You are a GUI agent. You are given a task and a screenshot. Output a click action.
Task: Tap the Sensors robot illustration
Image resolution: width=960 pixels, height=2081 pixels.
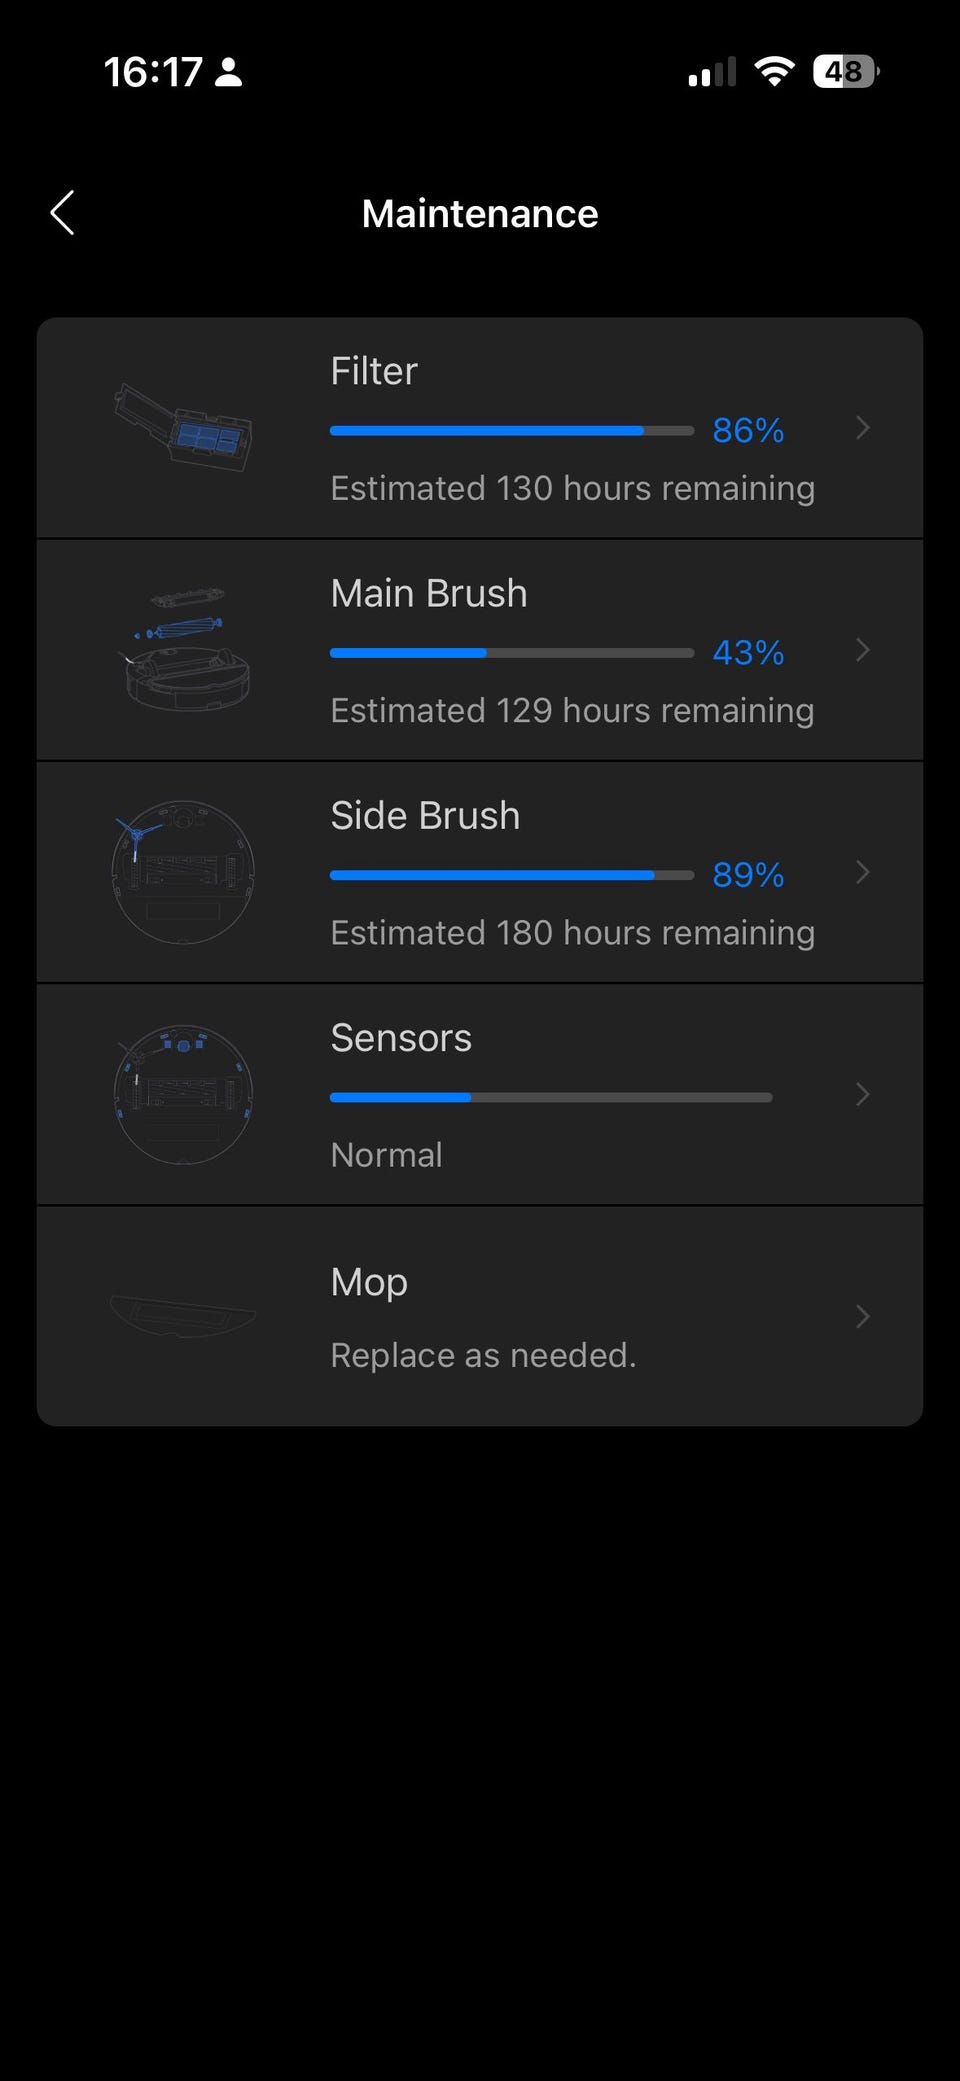pos(183,1094)
